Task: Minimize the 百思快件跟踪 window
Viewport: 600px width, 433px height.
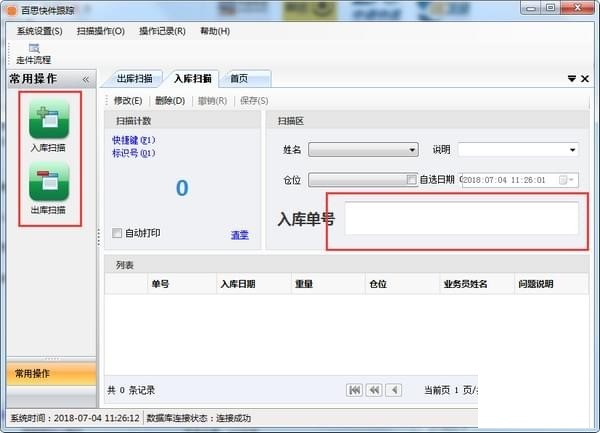Action: point(530,8)
